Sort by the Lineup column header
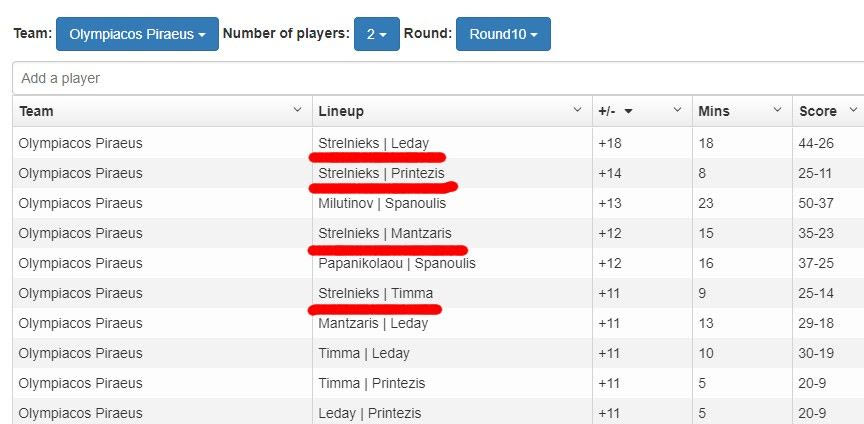 [341, 111]
